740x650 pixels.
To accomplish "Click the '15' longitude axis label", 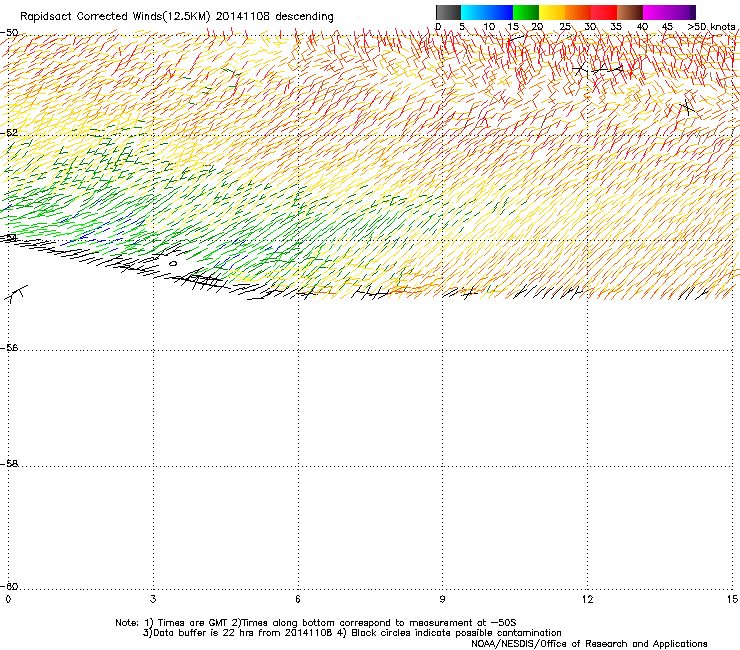I will point(732,599).
